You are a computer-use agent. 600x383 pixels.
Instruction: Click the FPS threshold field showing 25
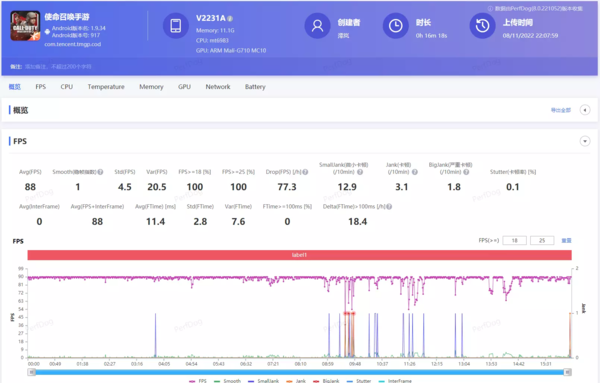coord(542,241)
